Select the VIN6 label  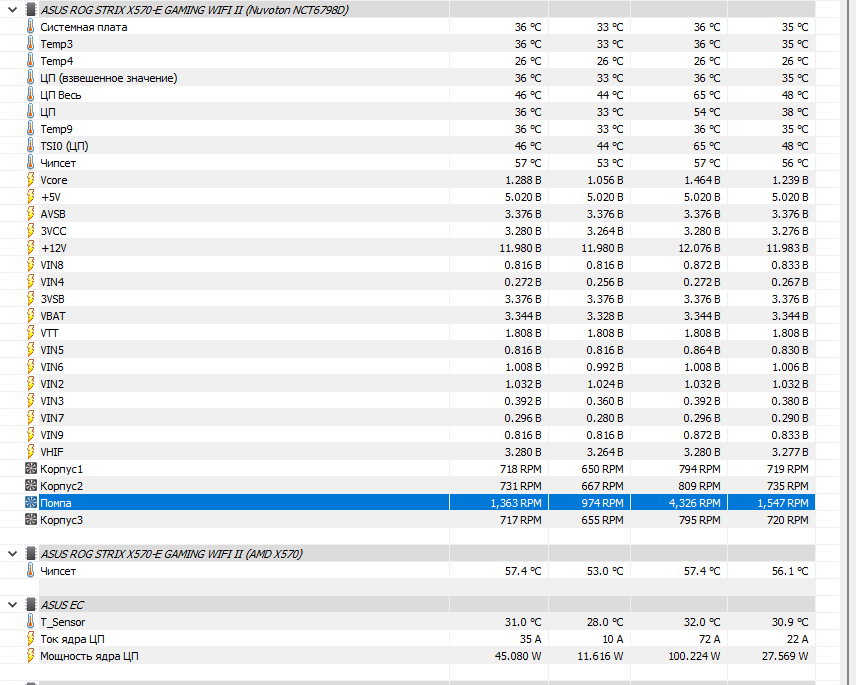52,367
